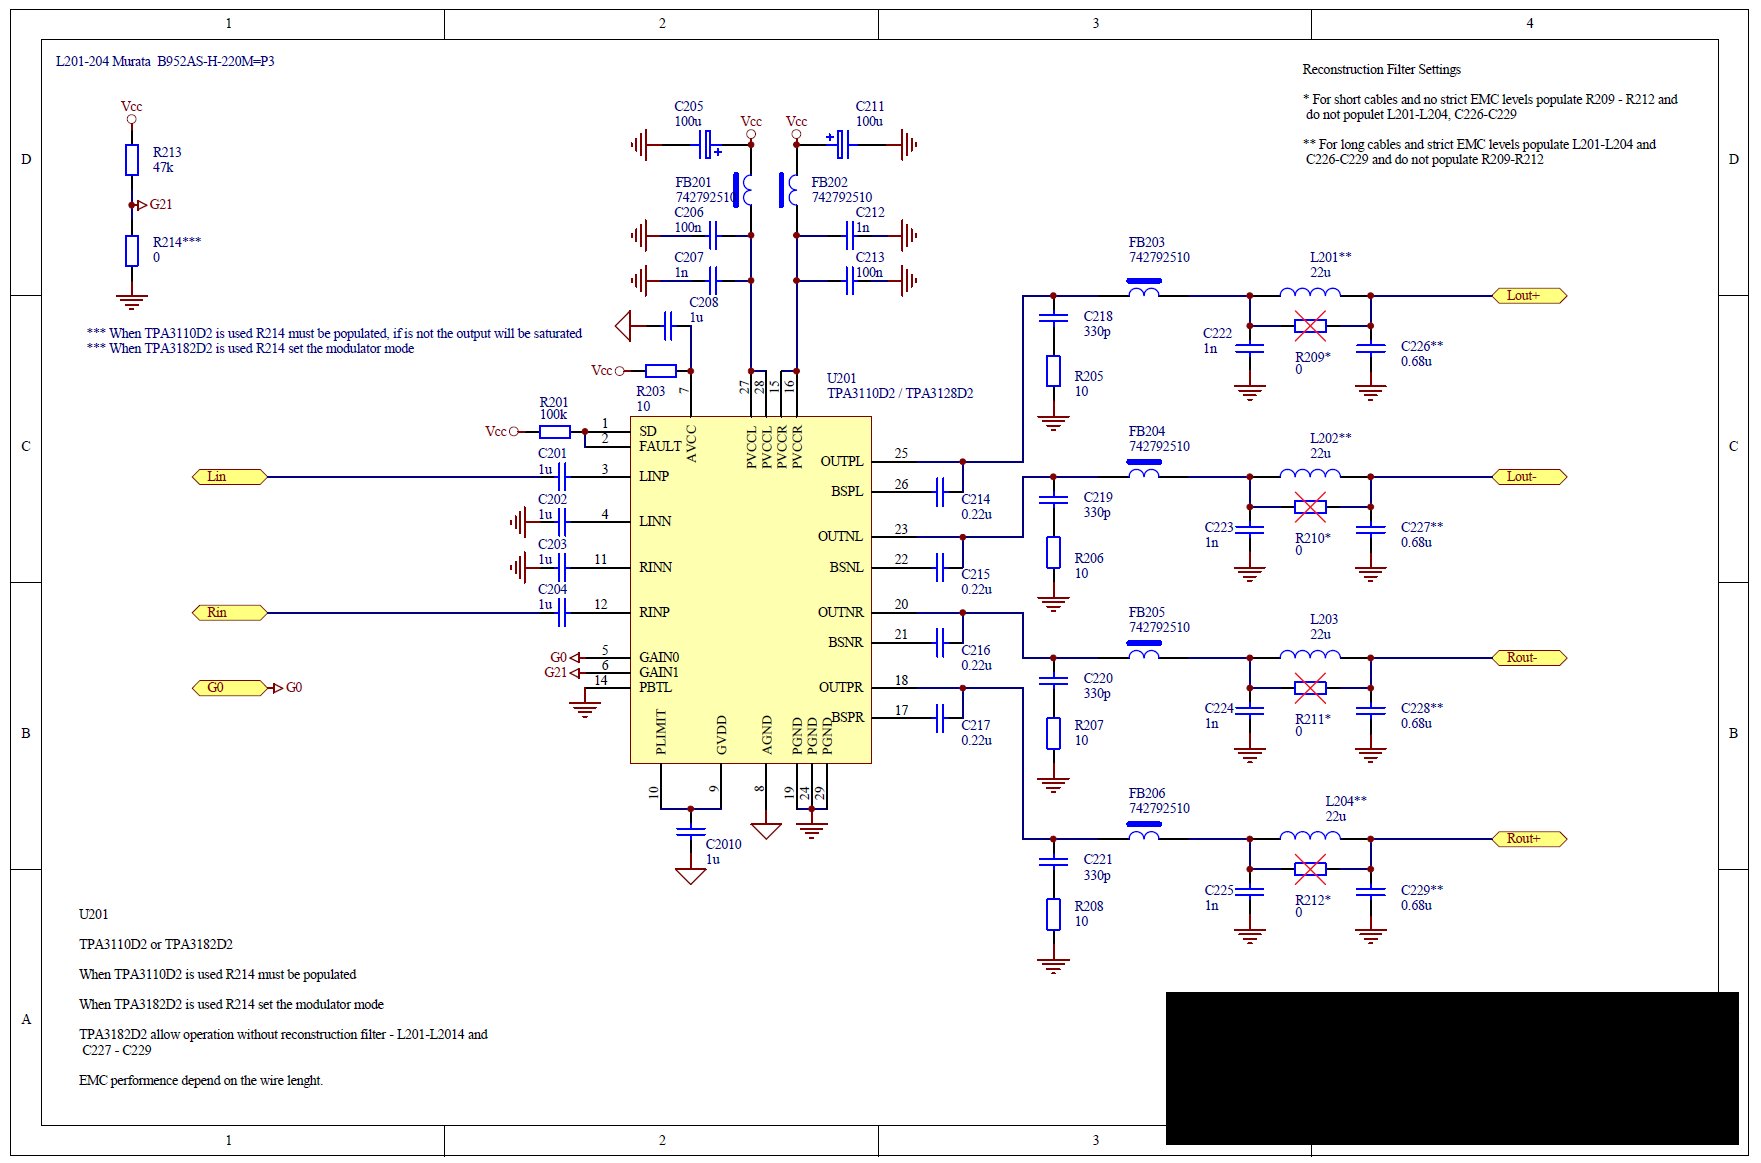Viewport: 1761px width, 1163px height.
Task: Select capacitor C205 100u symbol
Action: 707,145
